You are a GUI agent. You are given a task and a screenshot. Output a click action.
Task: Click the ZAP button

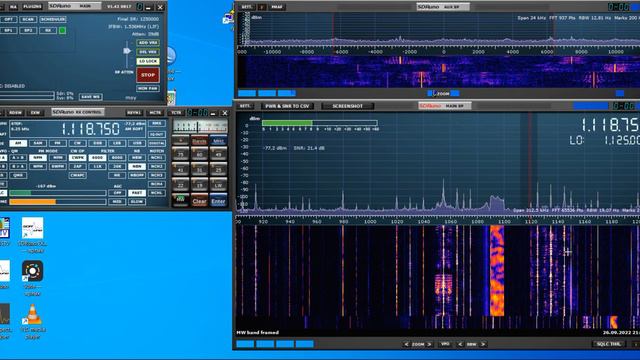(78, 167)
